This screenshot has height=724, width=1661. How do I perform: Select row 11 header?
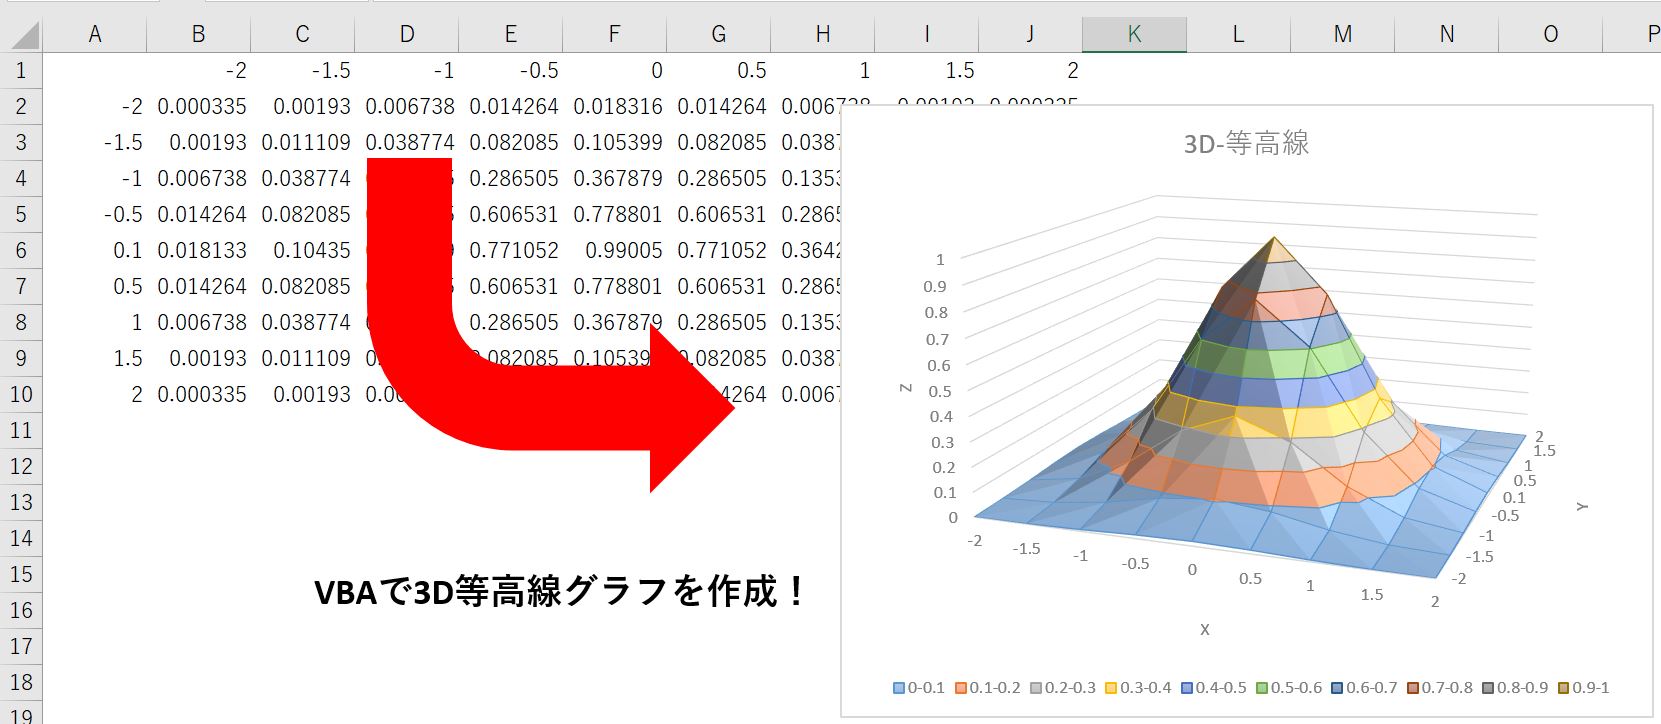coord(21,431)
